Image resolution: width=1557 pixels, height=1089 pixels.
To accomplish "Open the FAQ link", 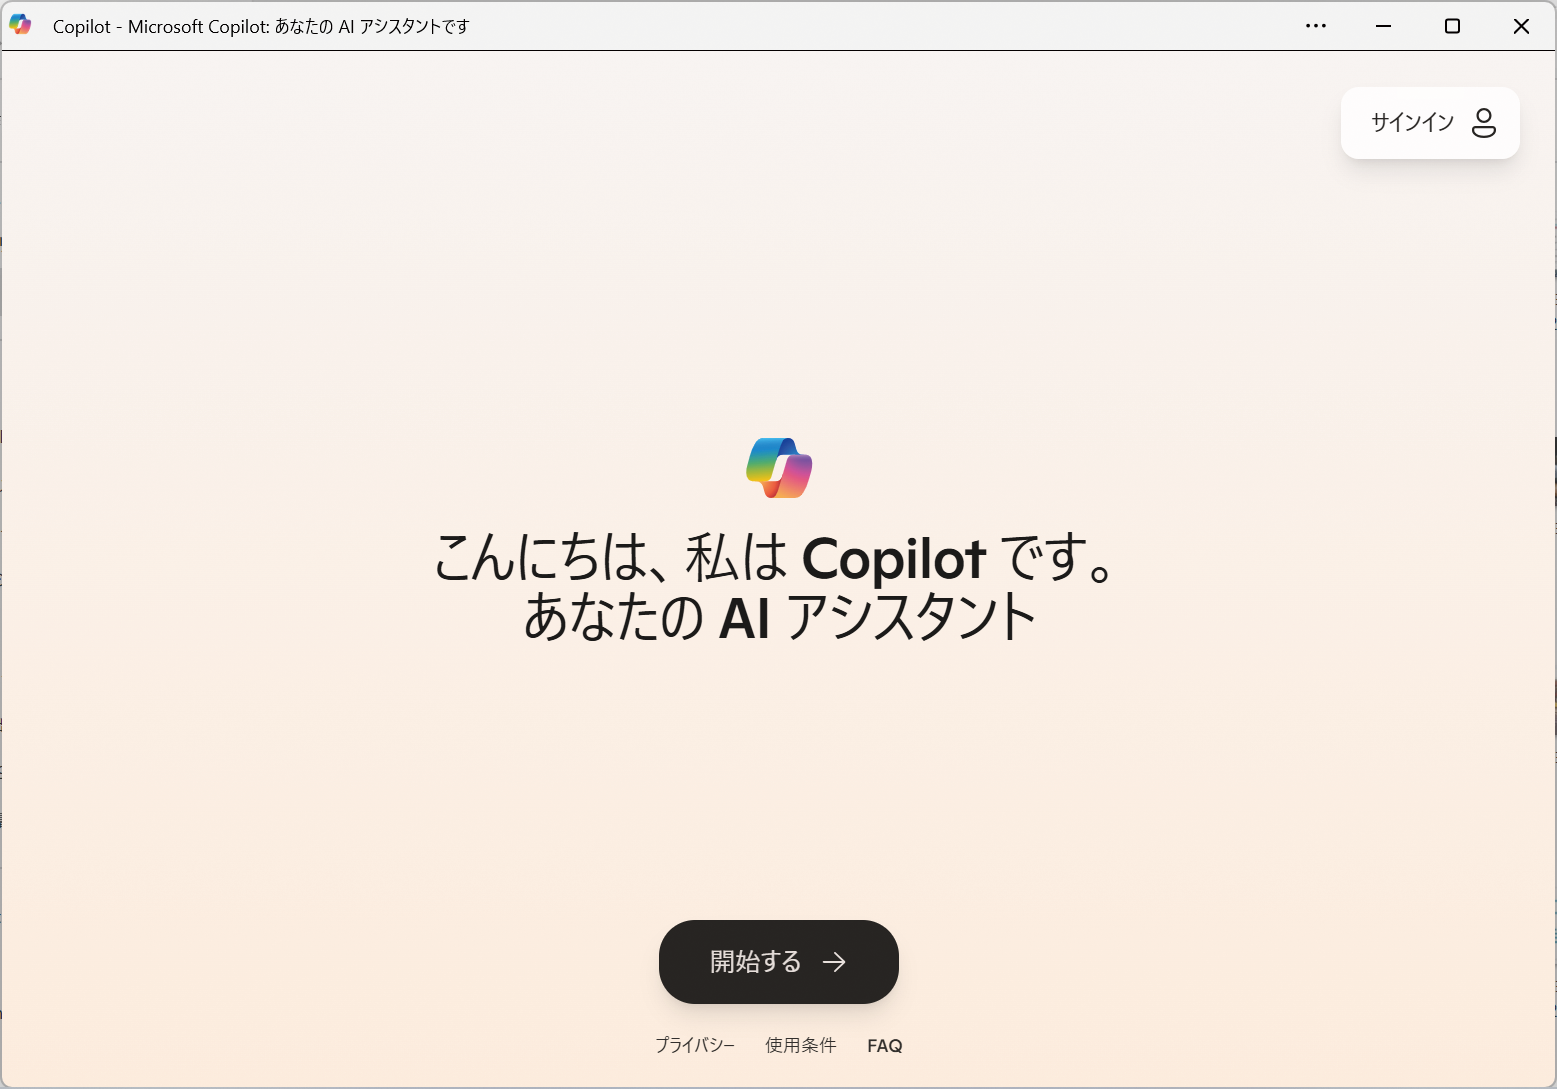I will coord(885,1046).
